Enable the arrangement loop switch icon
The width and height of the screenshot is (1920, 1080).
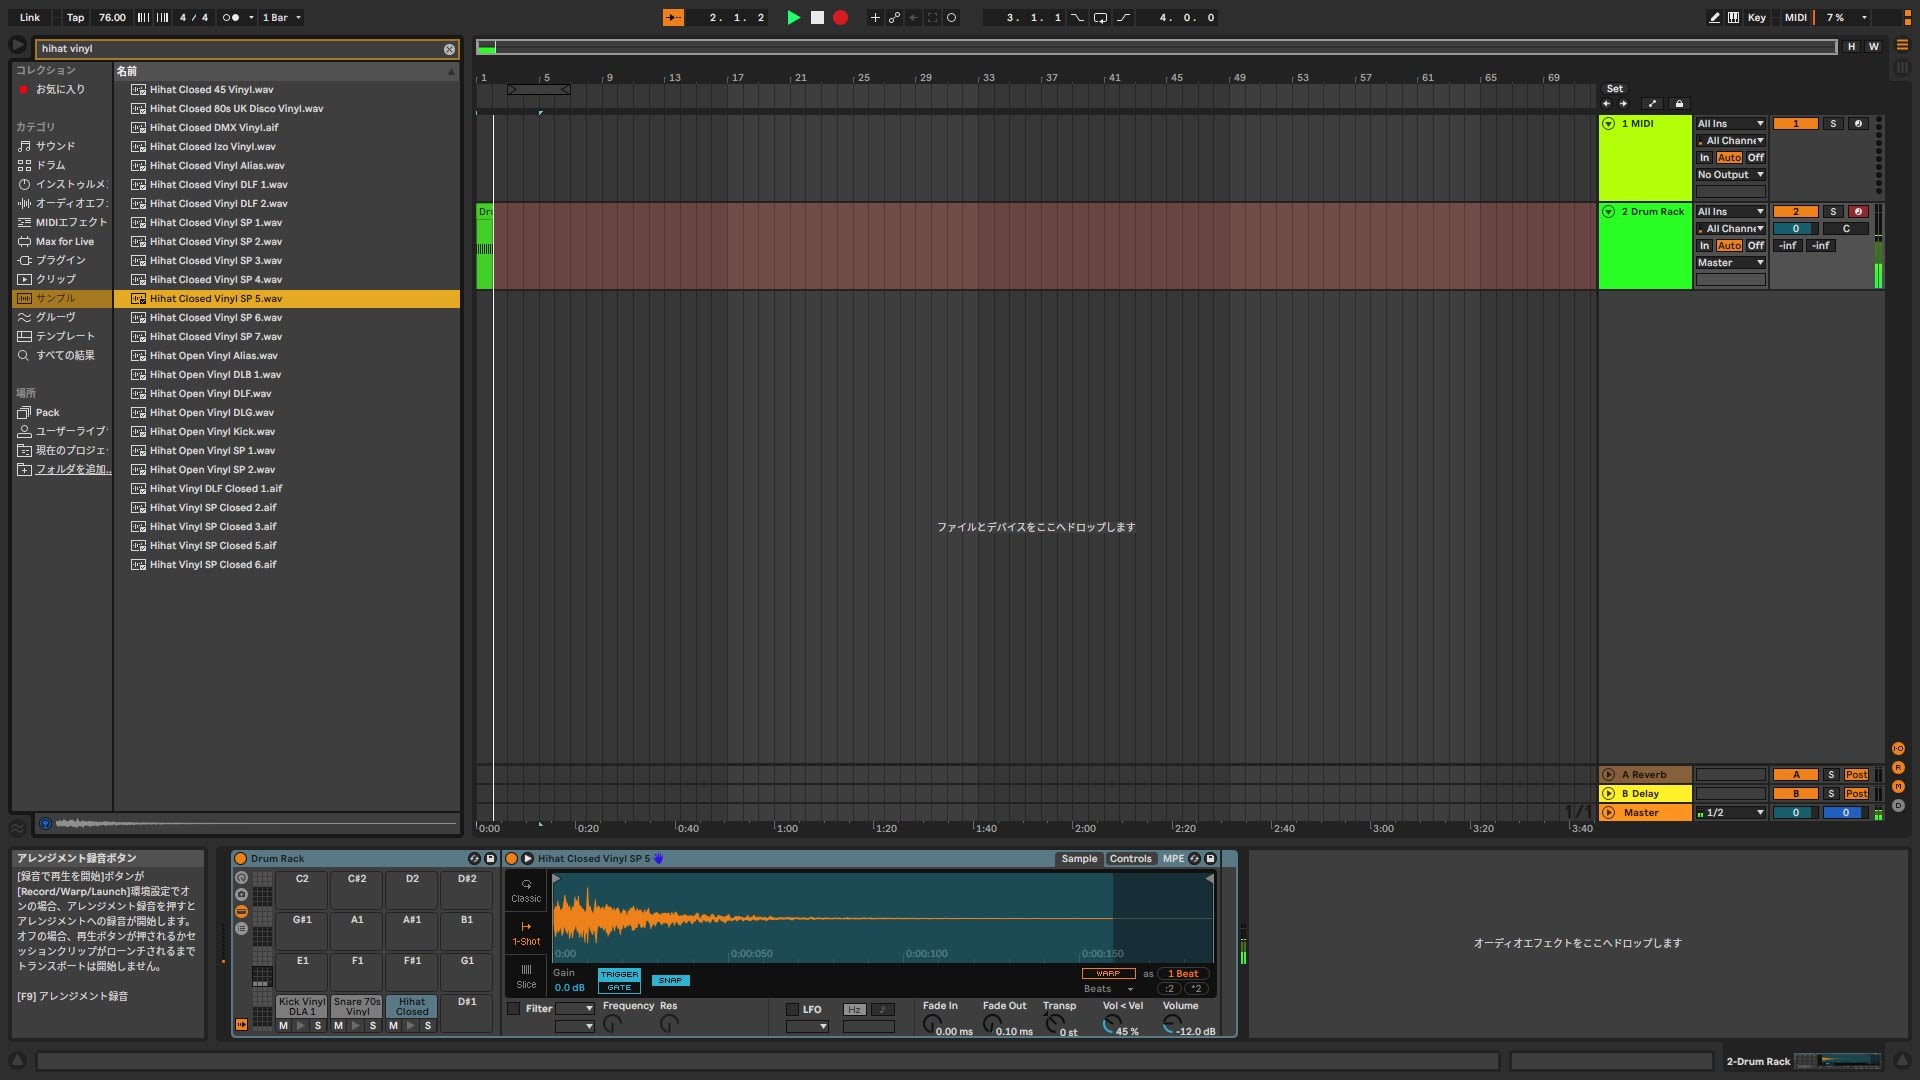tap(1101, 17)
